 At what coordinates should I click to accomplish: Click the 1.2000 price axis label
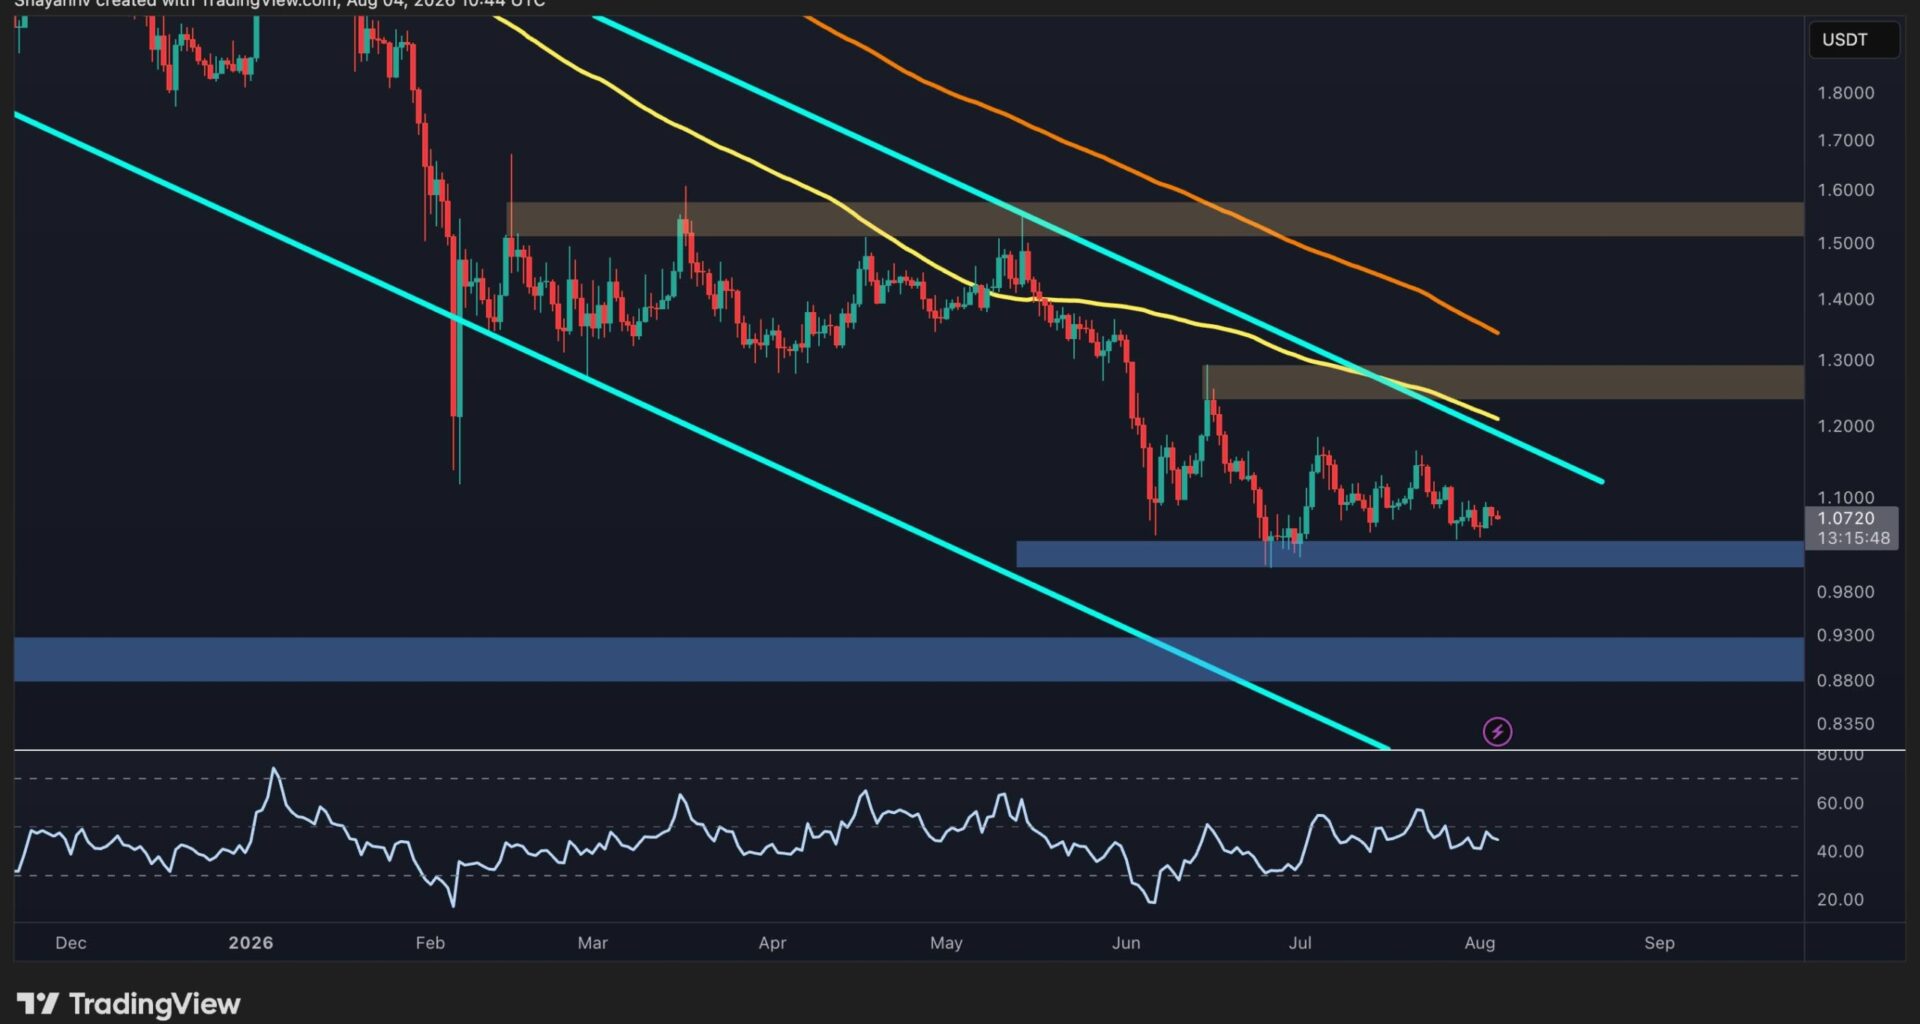1846,426
